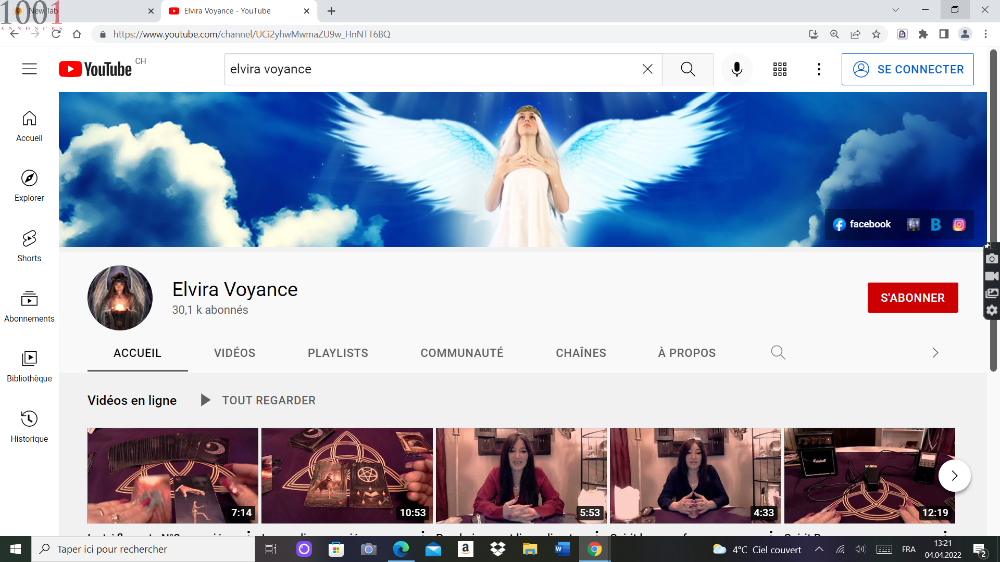Open Explorer in the sidebar
The image size is (1000, 562).
(x=29, y=185)
